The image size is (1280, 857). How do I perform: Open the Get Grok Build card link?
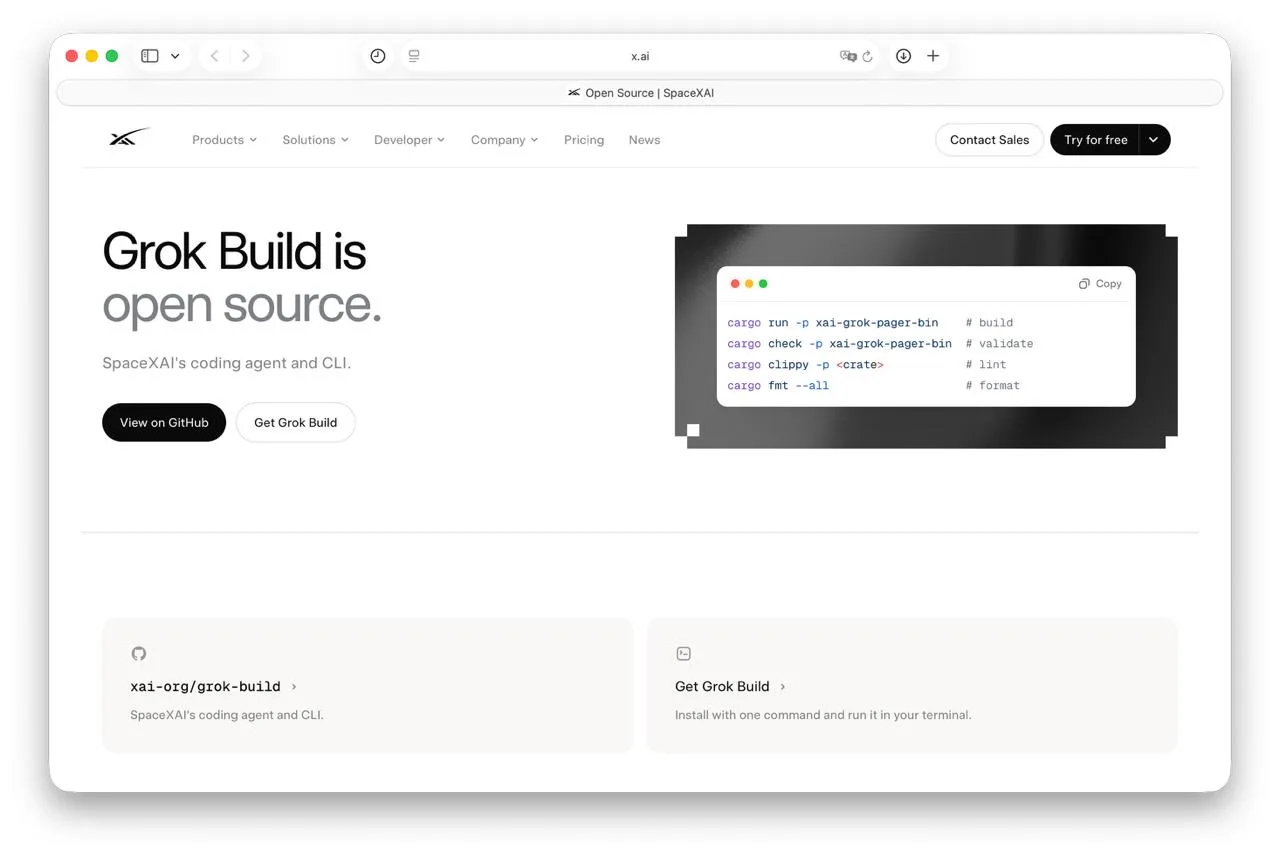[x=730, y=686]
